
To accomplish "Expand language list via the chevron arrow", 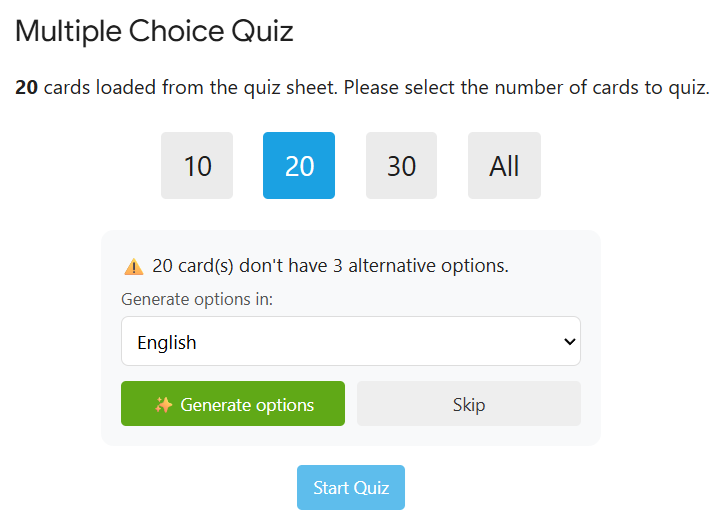I will pyautogui.click(x=570, y=342).
